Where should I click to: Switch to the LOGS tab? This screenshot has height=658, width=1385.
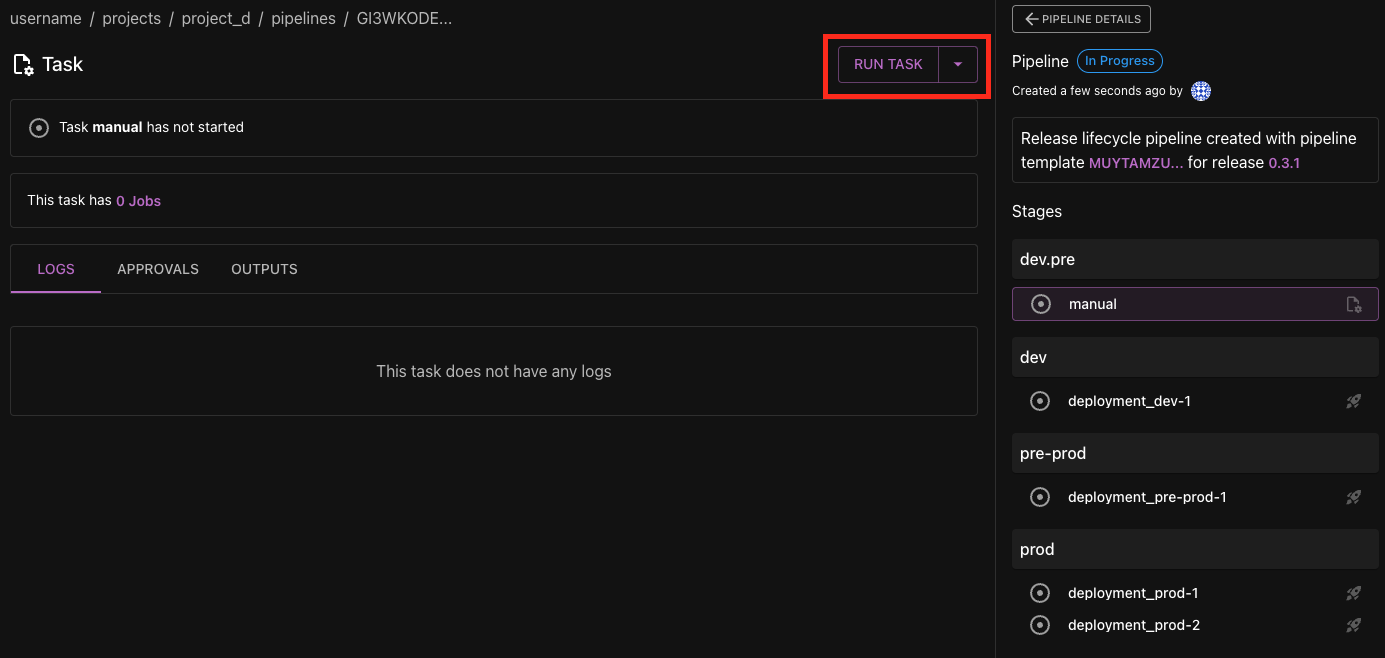56,269
